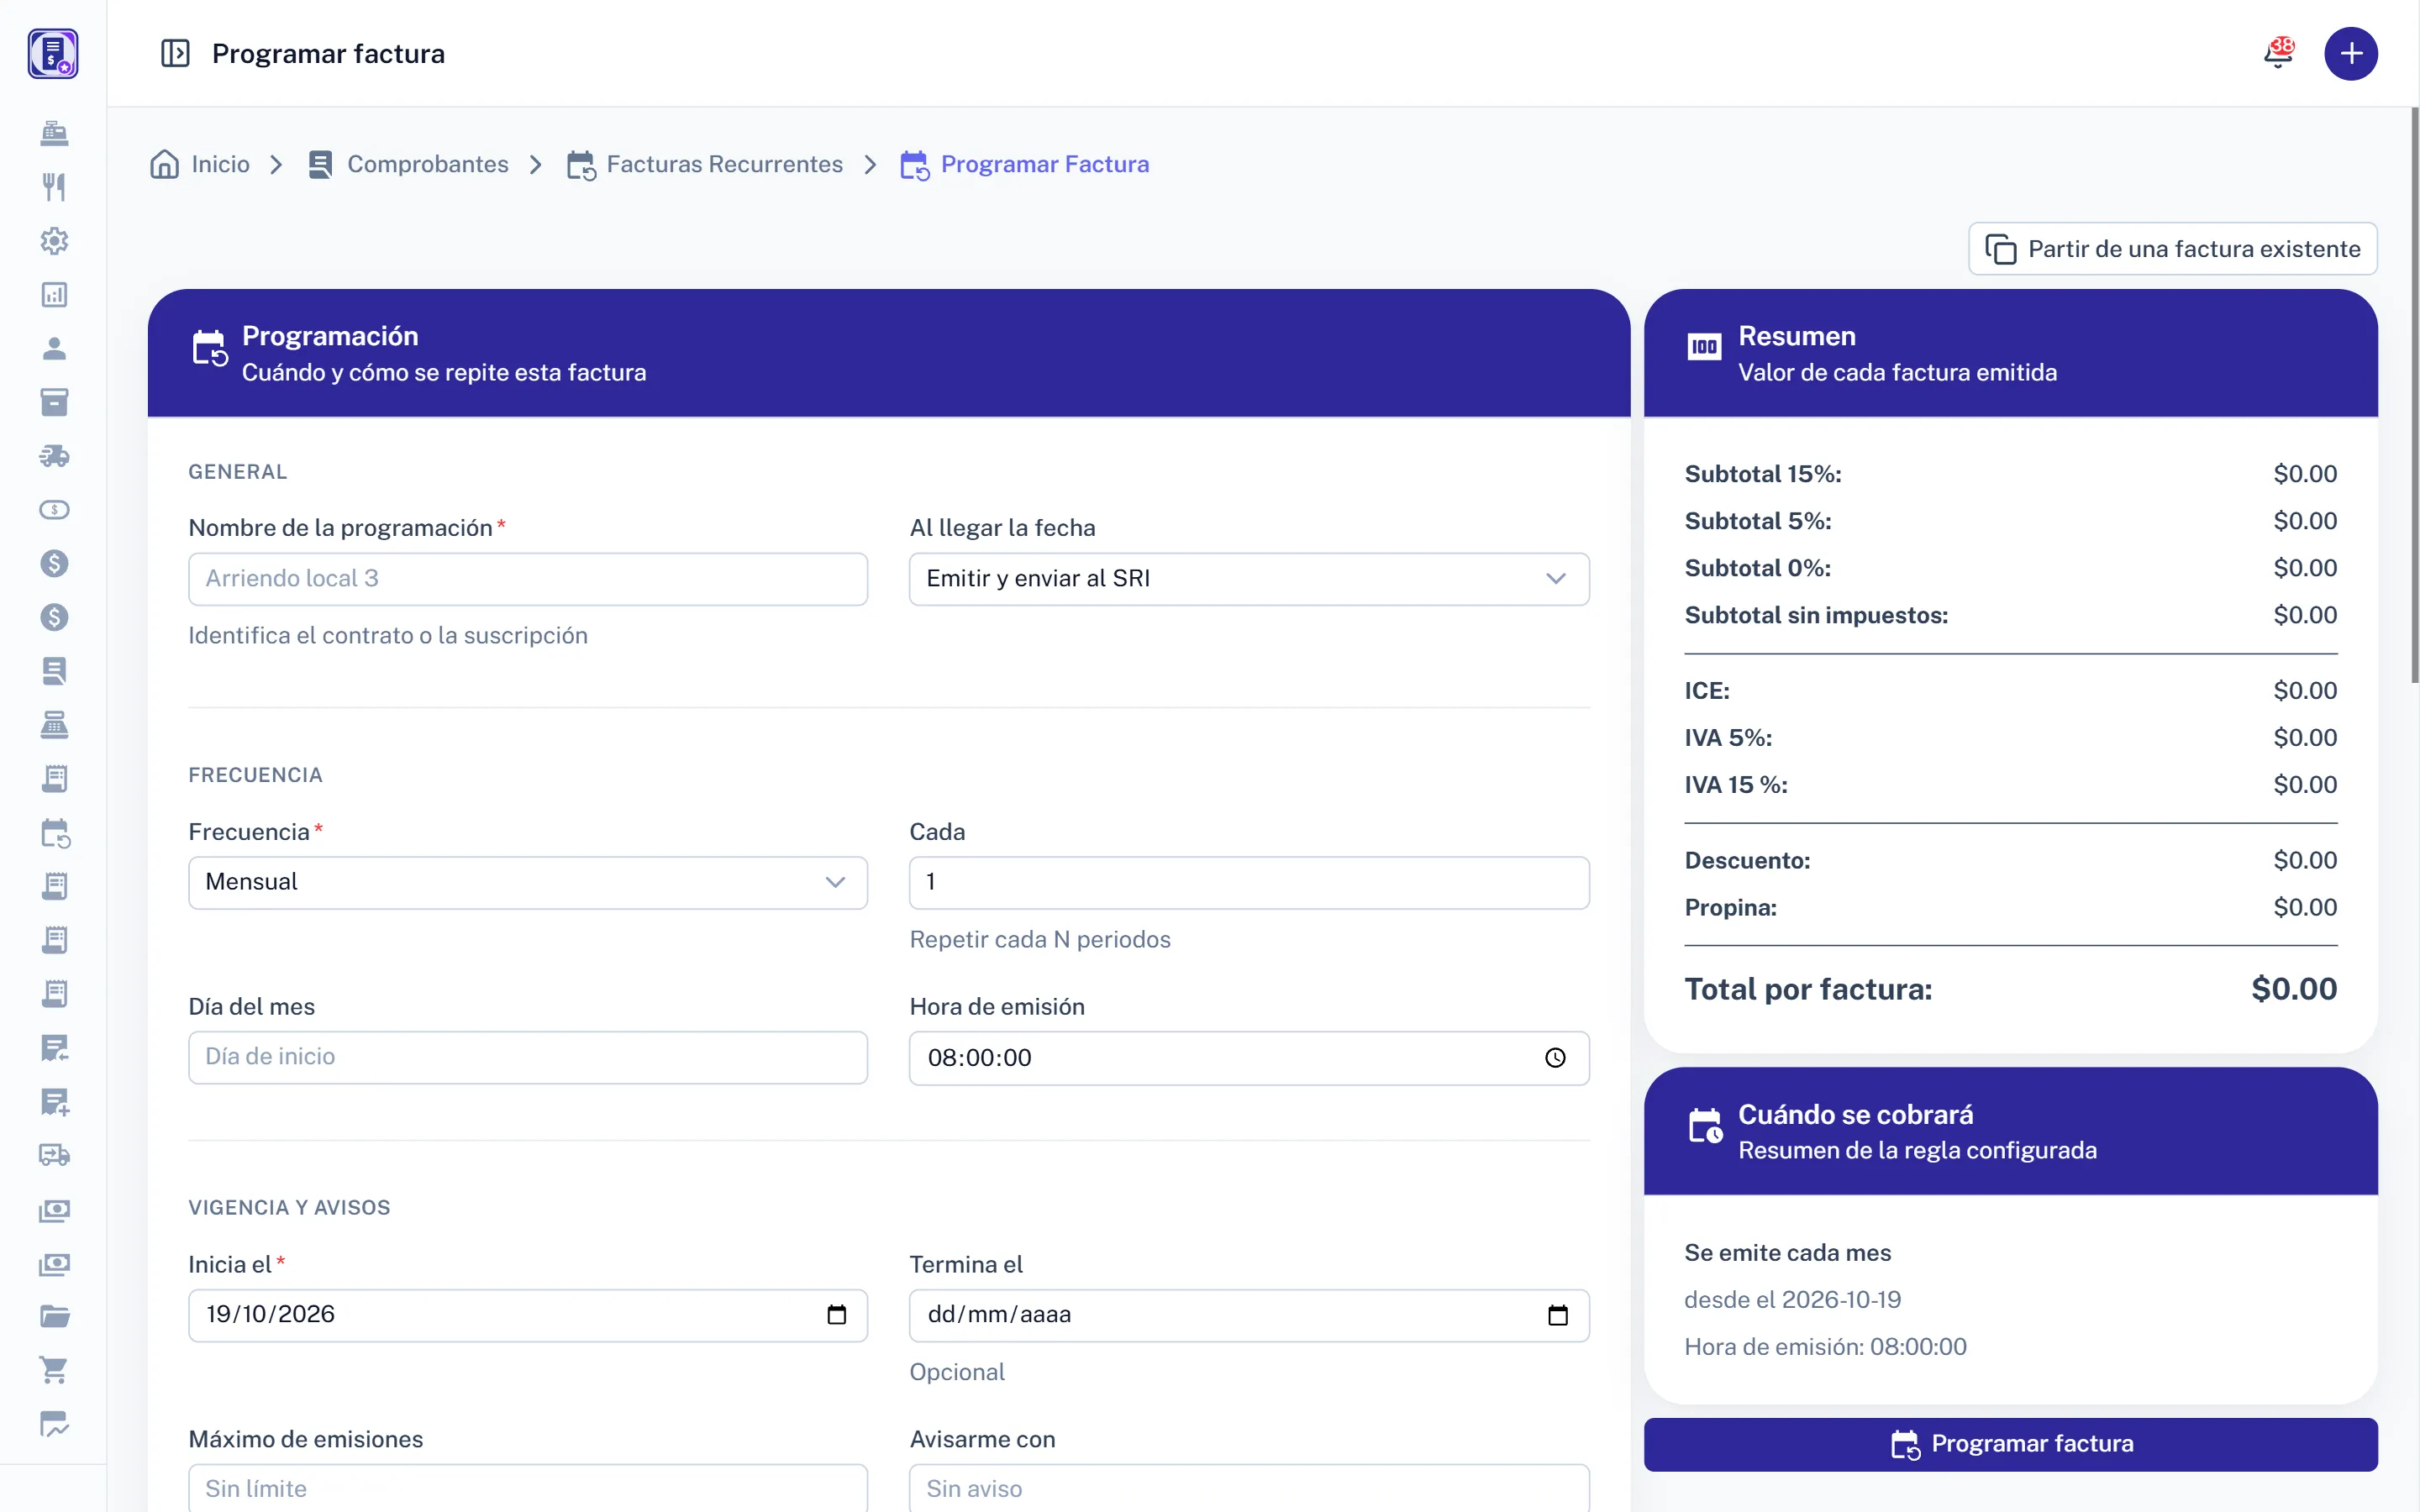
Task: Open the receipt with plus sign icon
Action: click(x=54, y=1102)
